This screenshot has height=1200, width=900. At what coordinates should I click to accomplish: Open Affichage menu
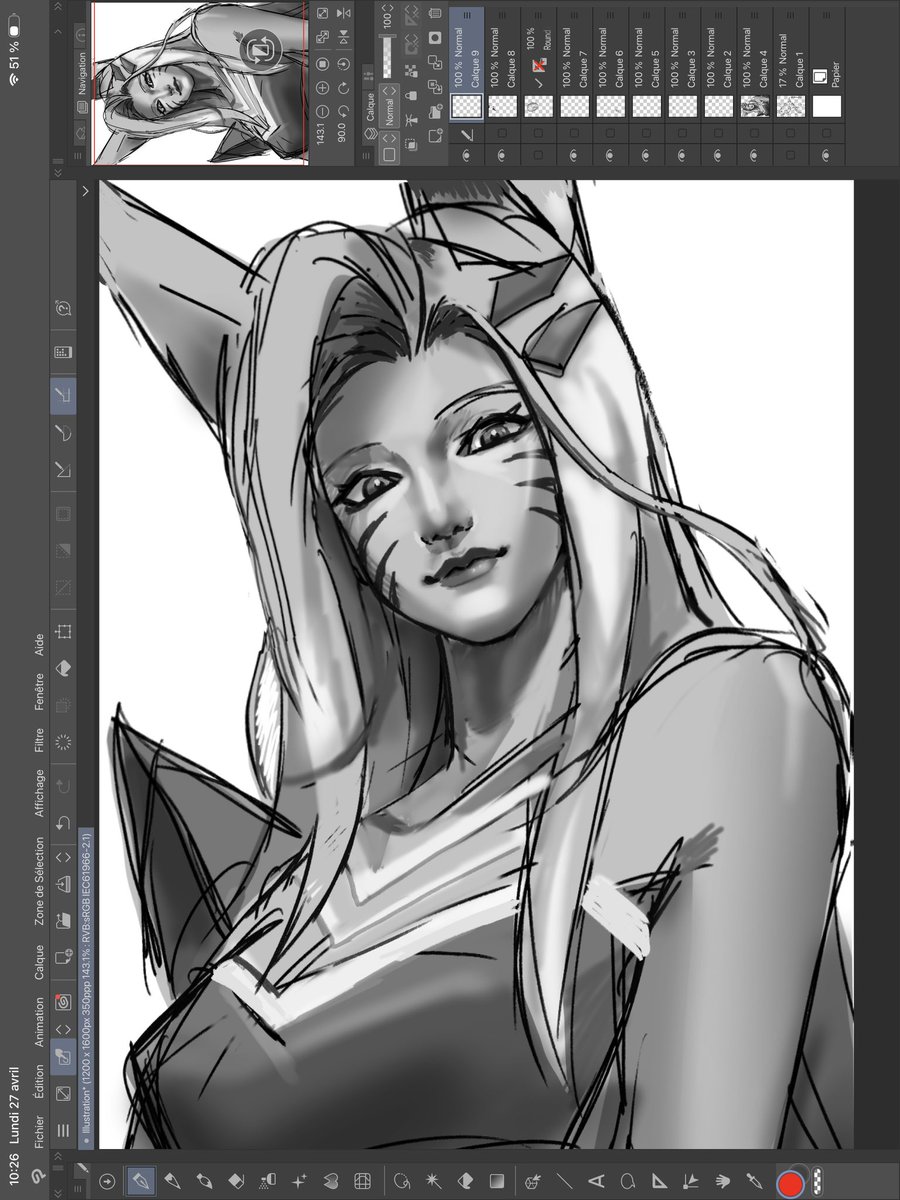[40, 794]
